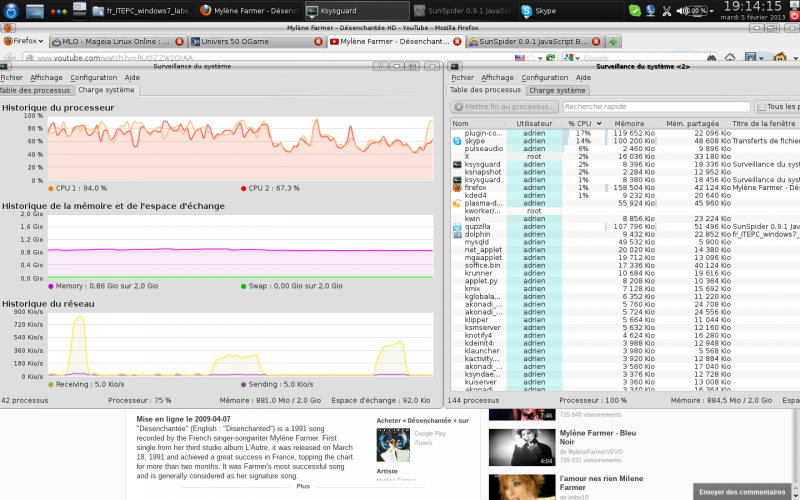Switch to Charge système tab in window <2>
The width and height of the screenshot is (800, 500).
tap(557, 90)
